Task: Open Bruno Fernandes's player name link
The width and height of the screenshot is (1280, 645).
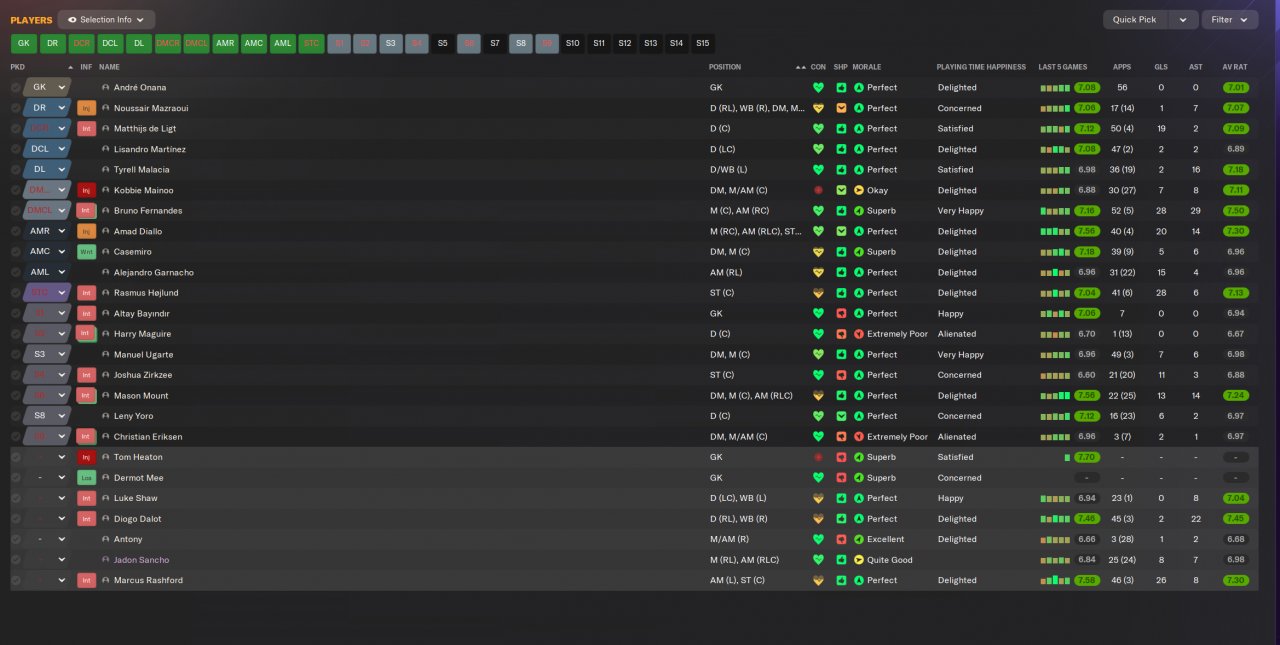Action: pos(148,211)
